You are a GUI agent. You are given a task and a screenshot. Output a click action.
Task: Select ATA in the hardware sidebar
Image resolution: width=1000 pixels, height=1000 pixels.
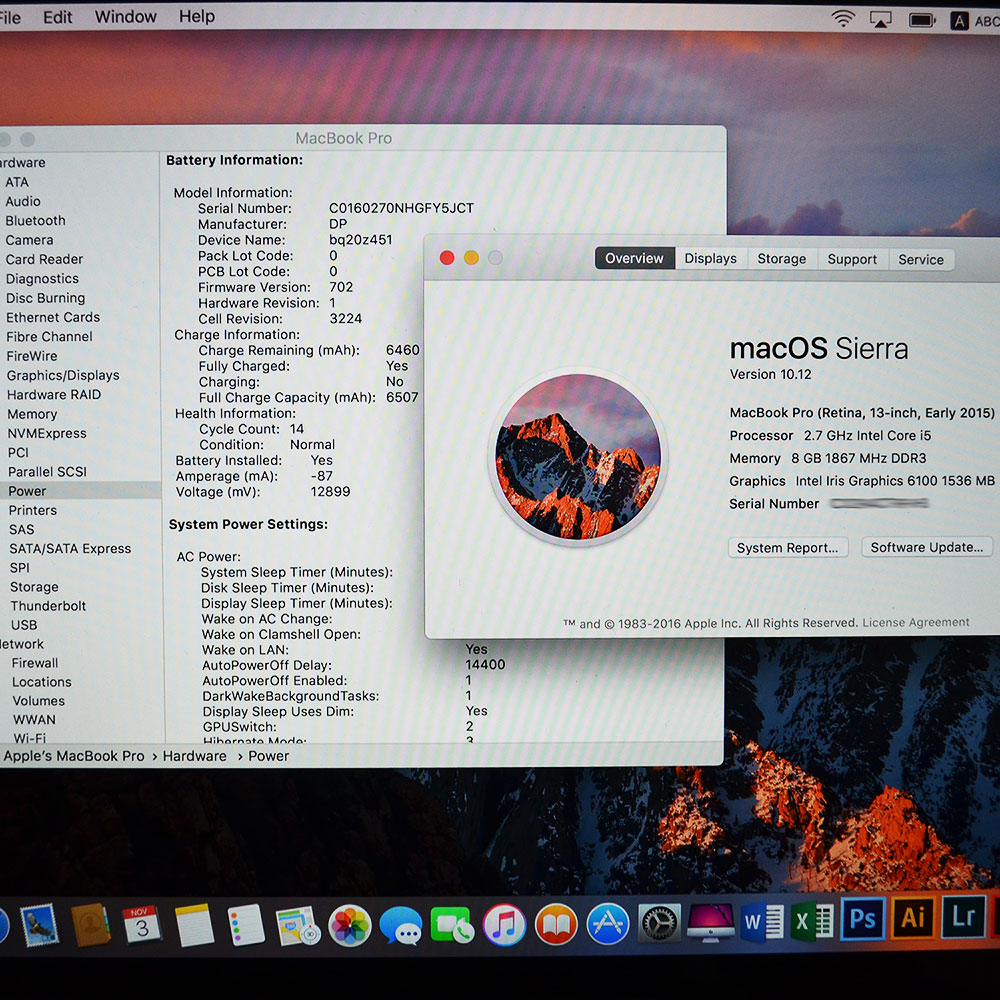[x=17, y=182]
